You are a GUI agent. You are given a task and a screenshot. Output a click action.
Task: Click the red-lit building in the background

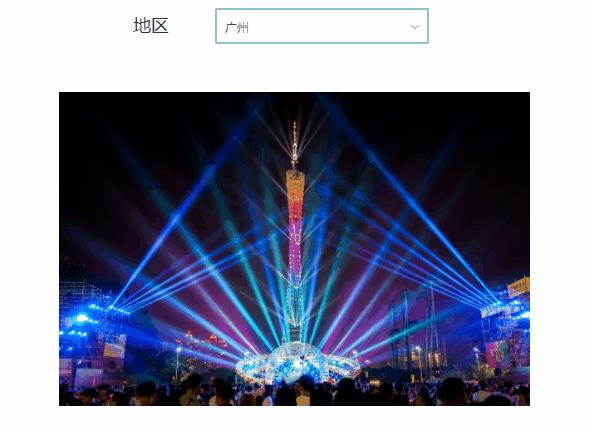coord(202,340)
